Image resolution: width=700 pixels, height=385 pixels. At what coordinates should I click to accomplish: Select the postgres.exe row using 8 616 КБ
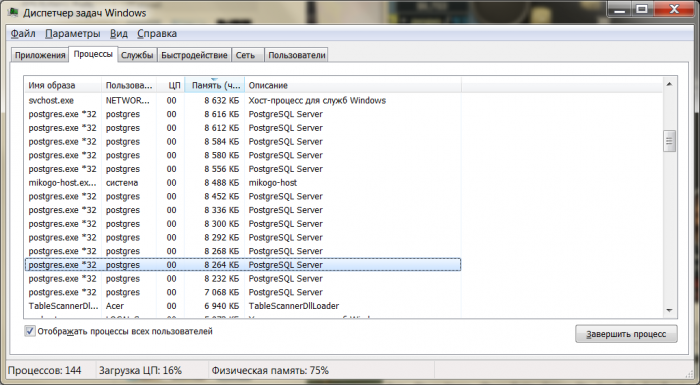click(243, 114)
